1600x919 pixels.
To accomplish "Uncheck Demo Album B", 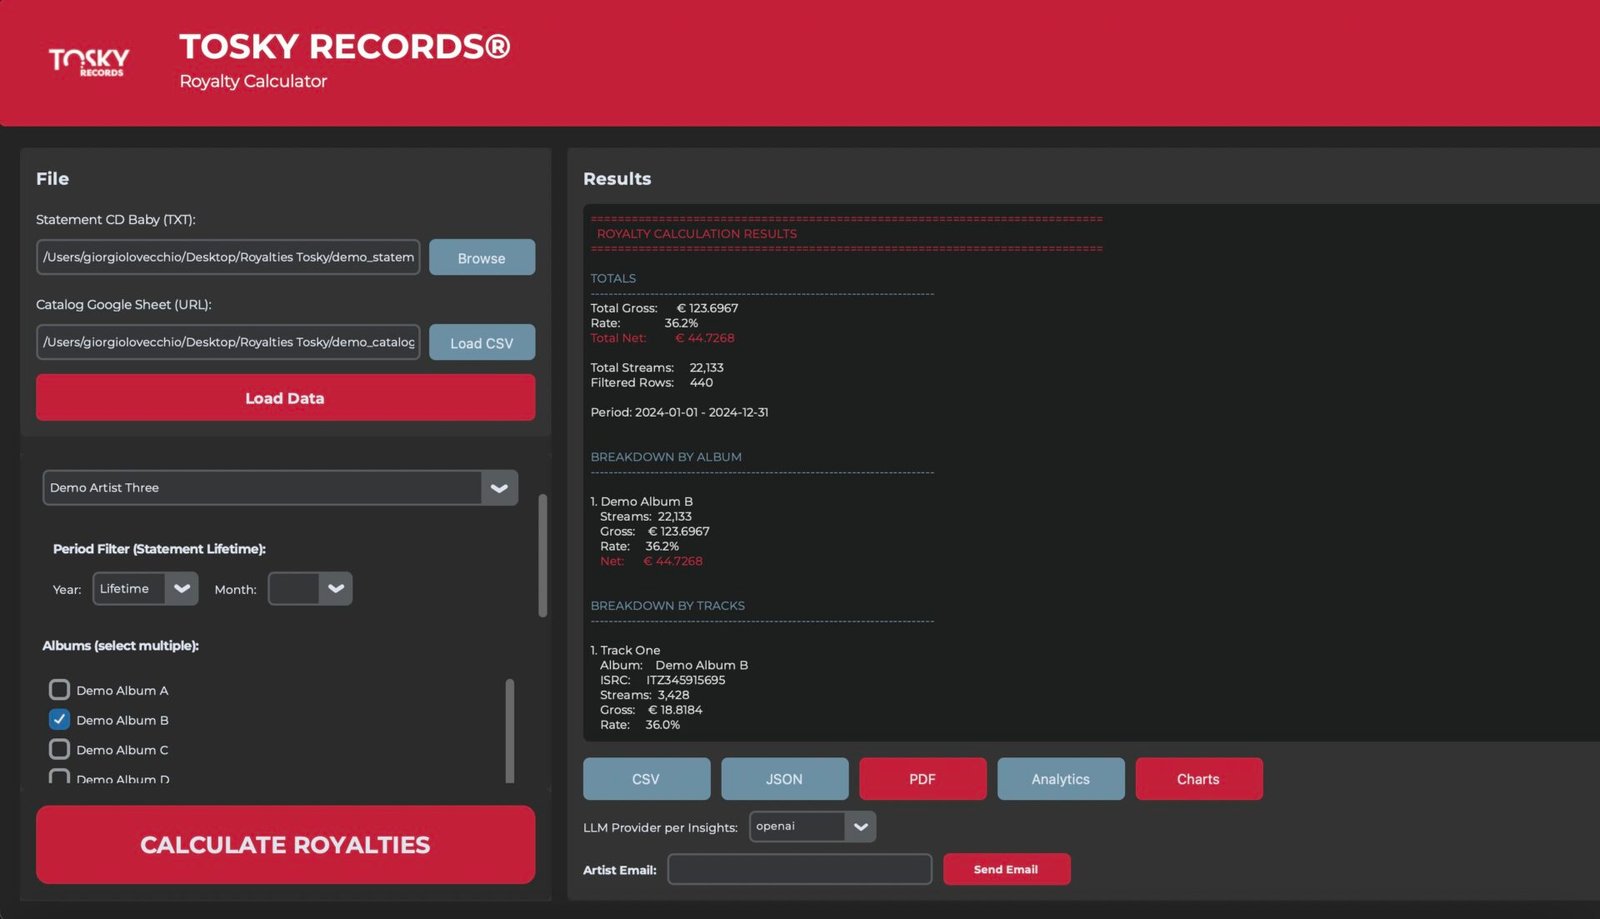I will (59, 719).
